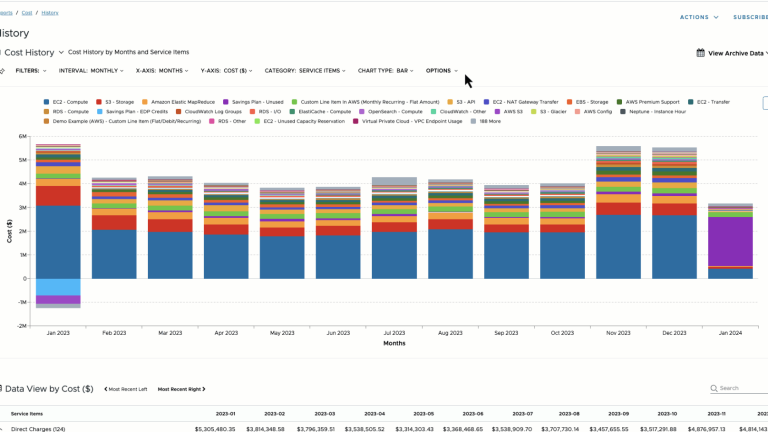Click the Savings Plan - EDP Credits color swatch
768x432 pixels.
(x=100, y=112)
